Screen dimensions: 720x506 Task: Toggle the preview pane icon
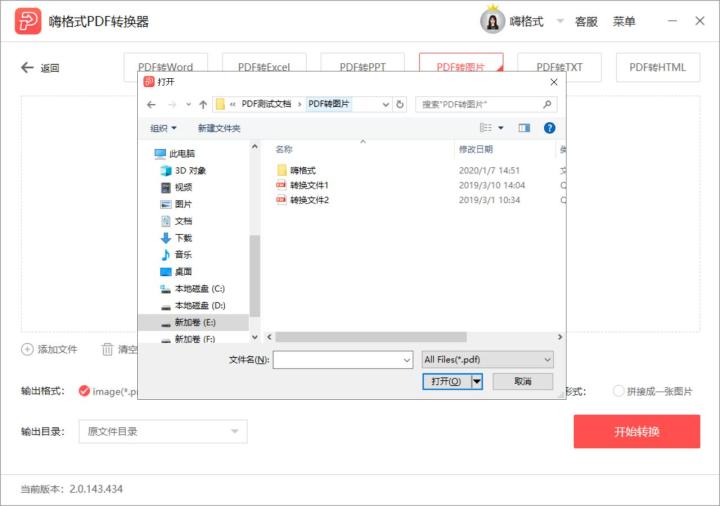click(524, 128)
